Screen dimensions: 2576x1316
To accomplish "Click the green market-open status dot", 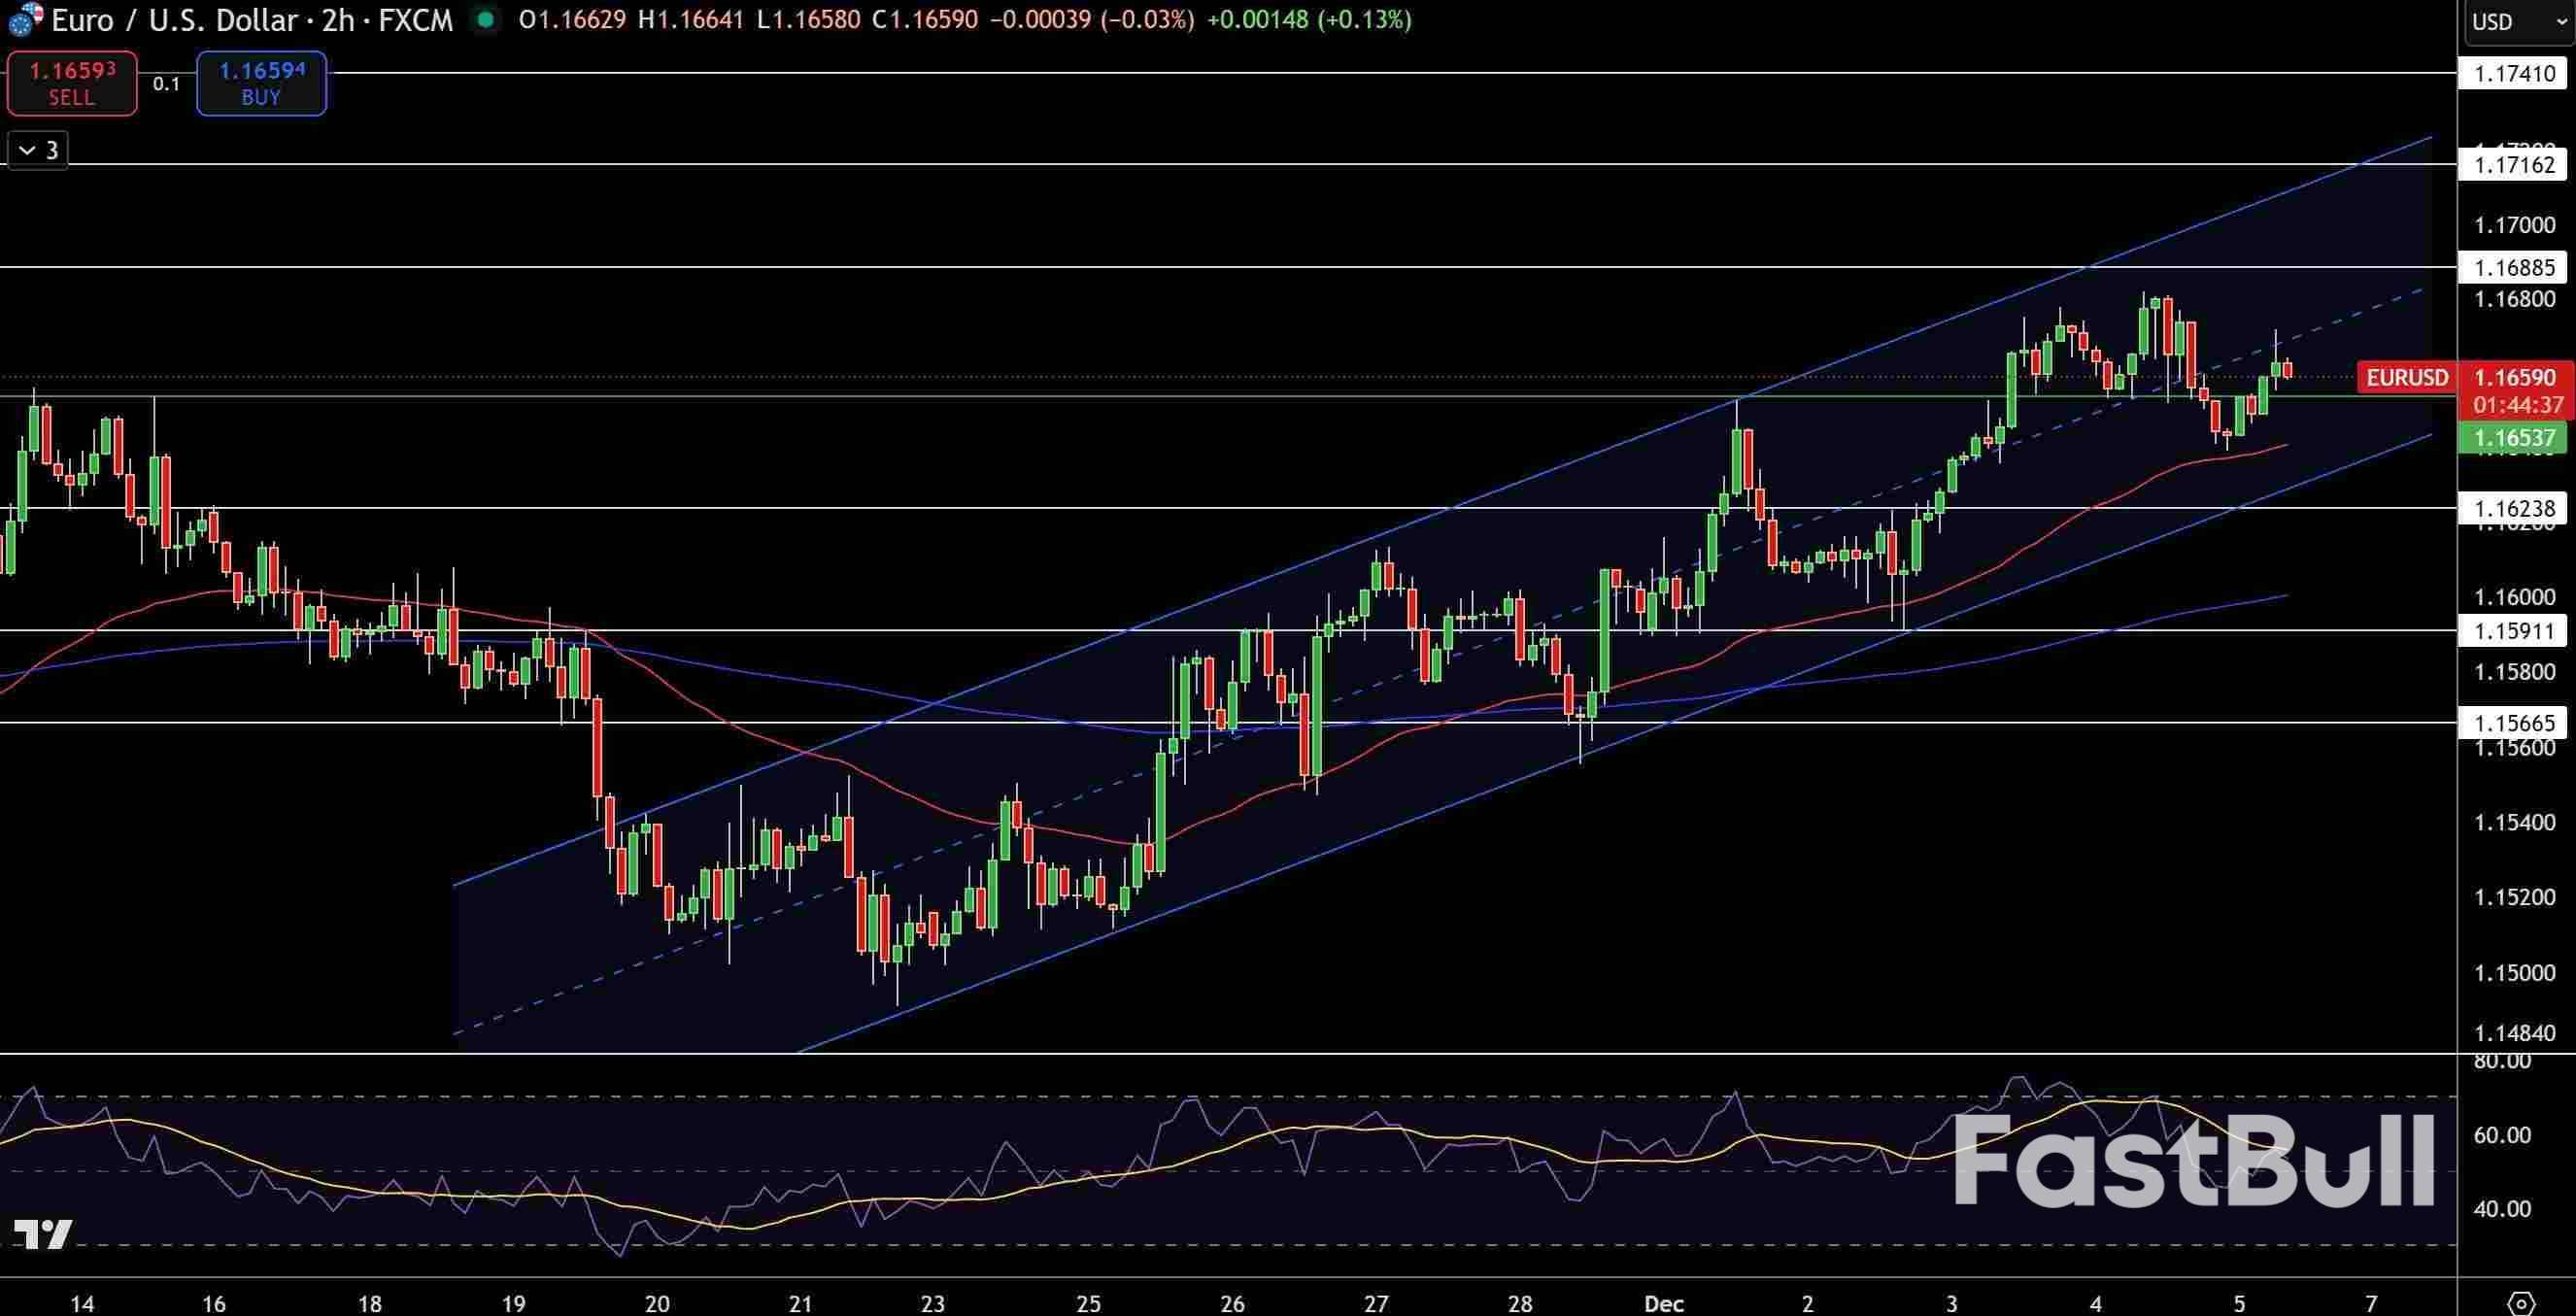I will [x=486, y=19].
